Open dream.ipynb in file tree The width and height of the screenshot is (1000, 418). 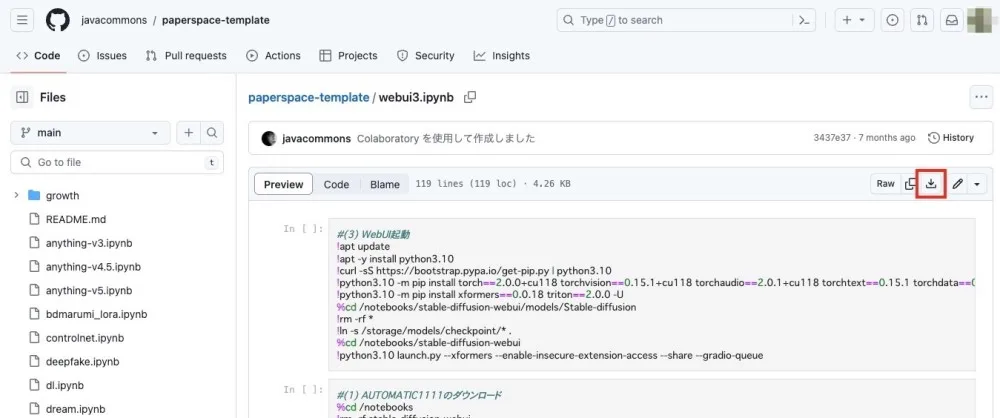click(75, 409)
